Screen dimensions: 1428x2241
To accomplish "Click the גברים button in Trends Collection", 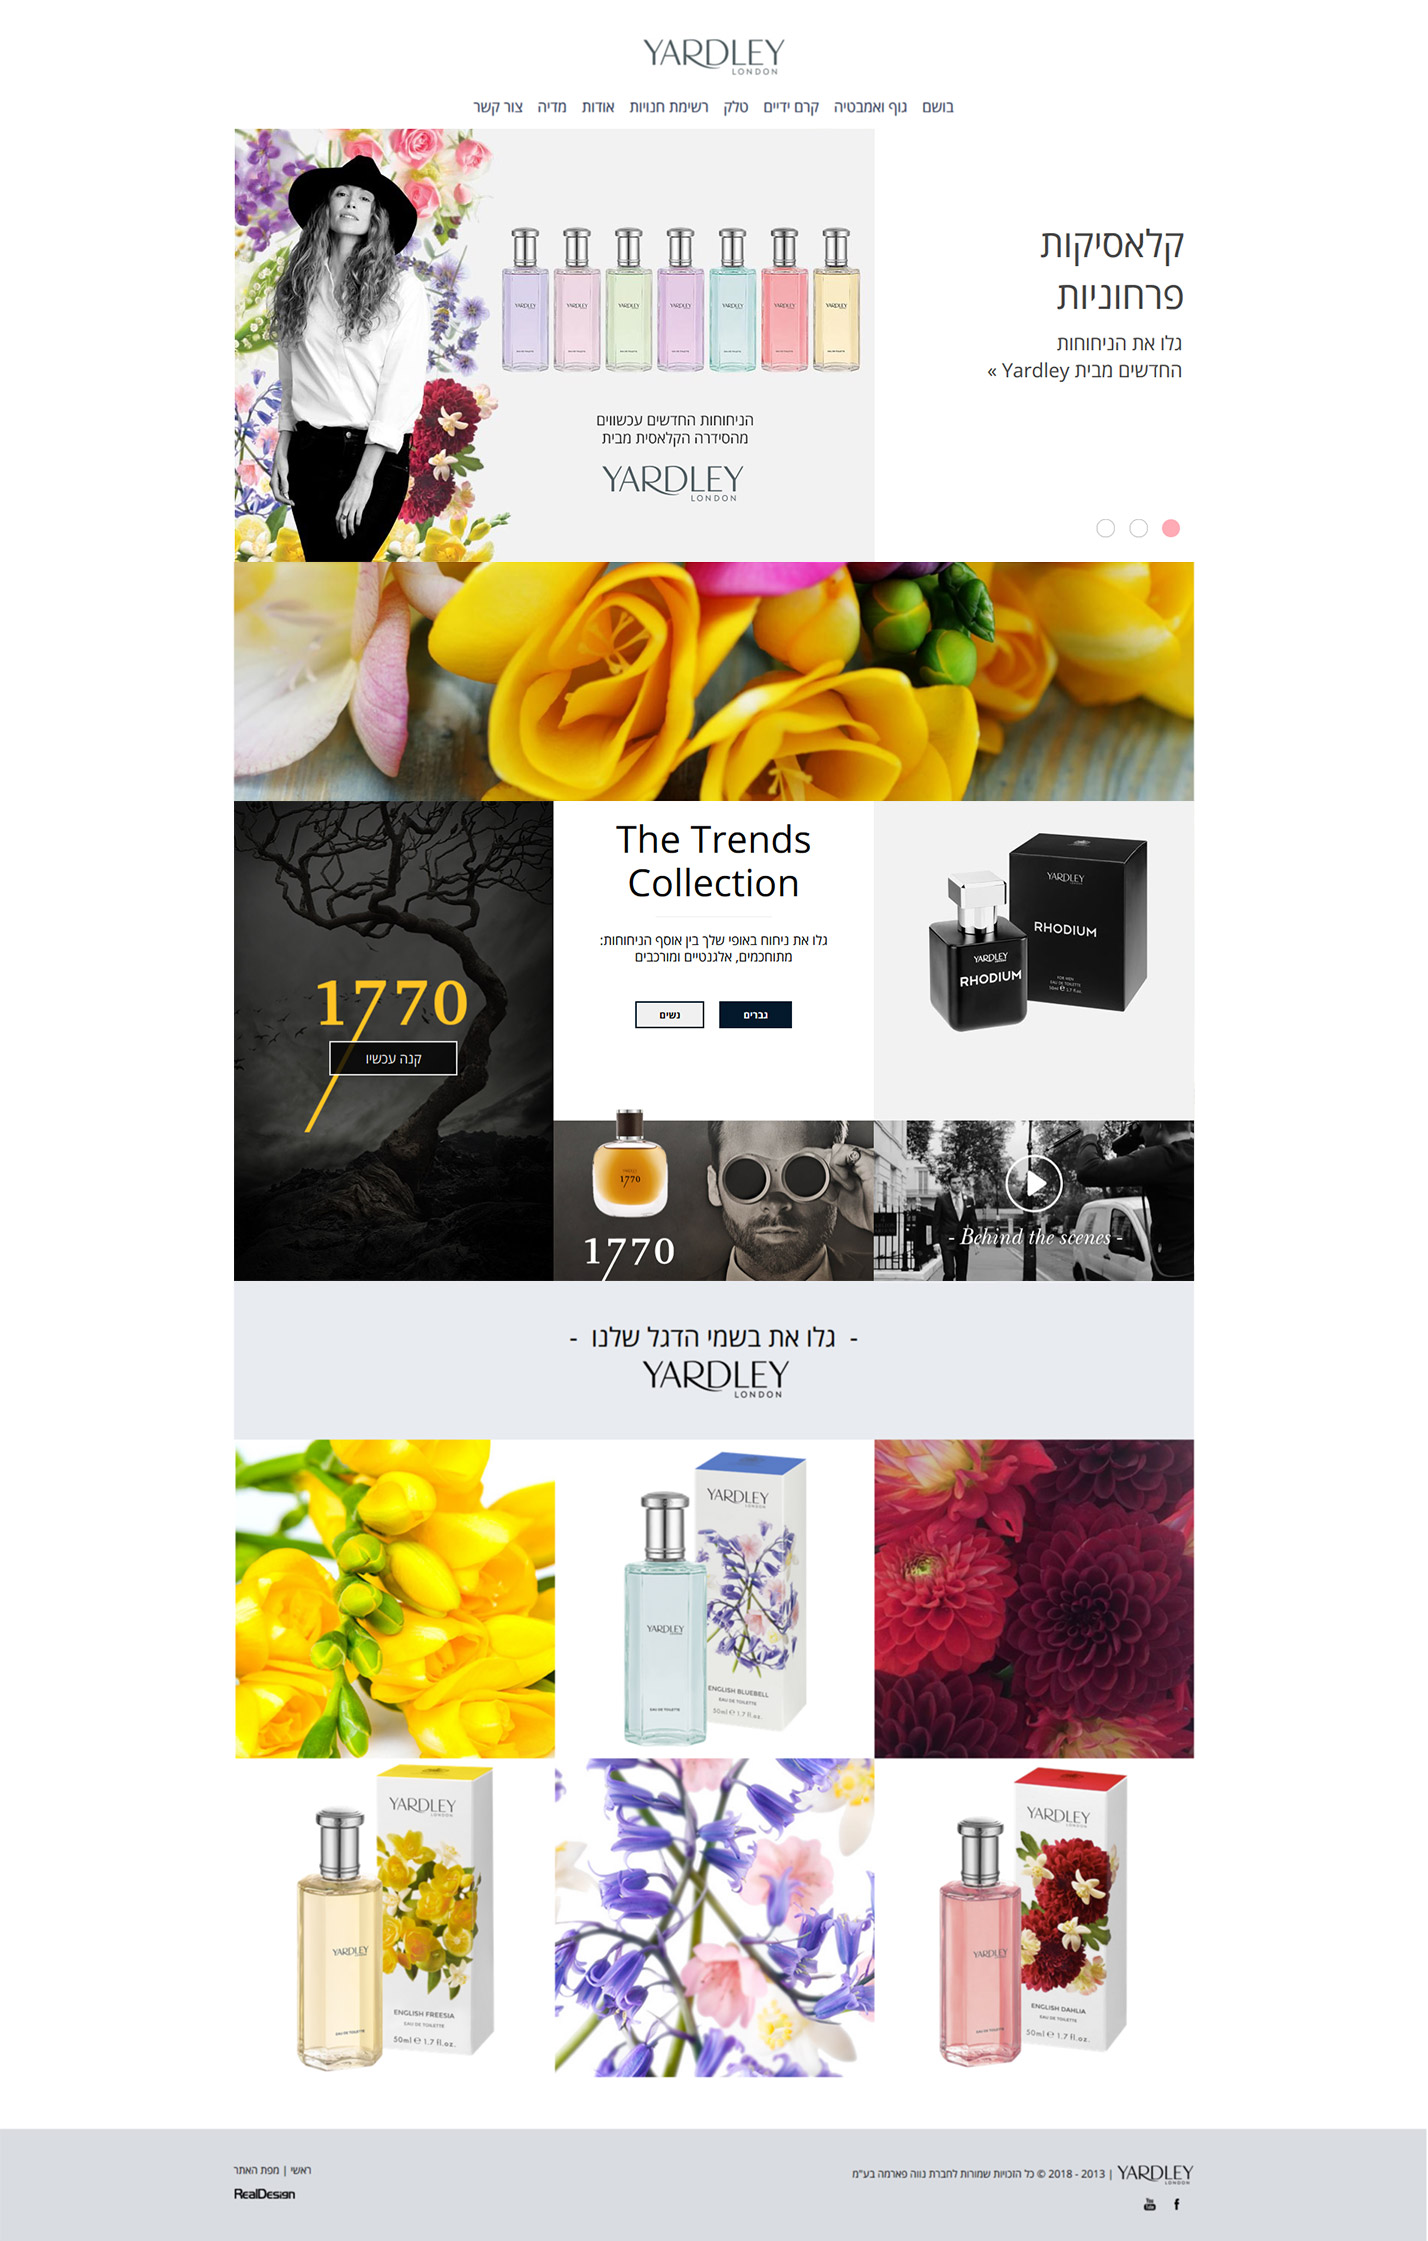I will coord(755,1015).
